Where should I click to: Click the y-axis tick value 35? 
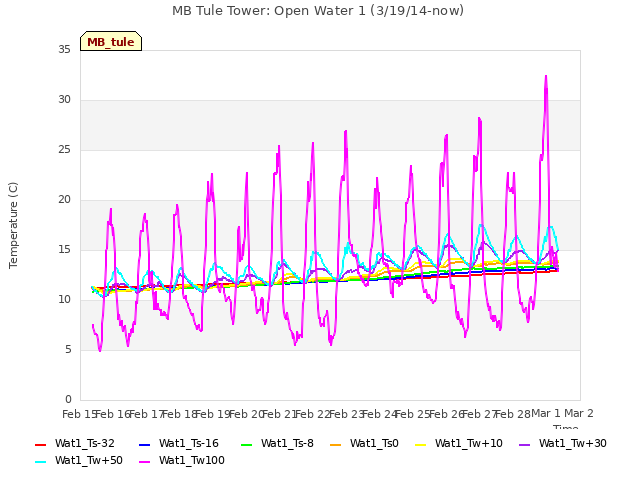(64, 50)
